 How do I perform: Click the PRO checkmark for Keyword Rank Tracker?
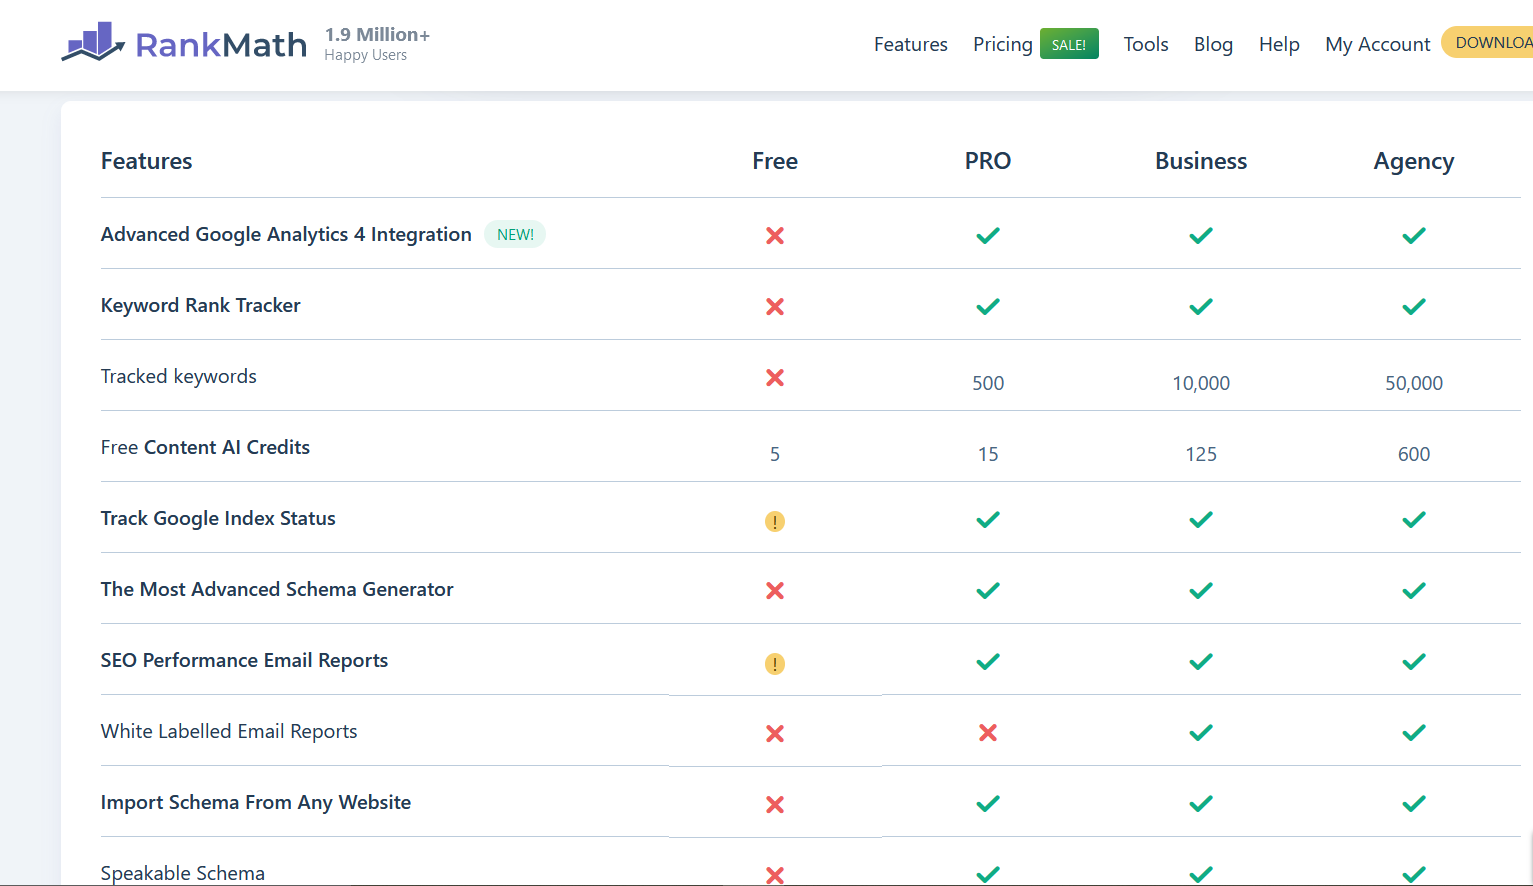point(988,306)
